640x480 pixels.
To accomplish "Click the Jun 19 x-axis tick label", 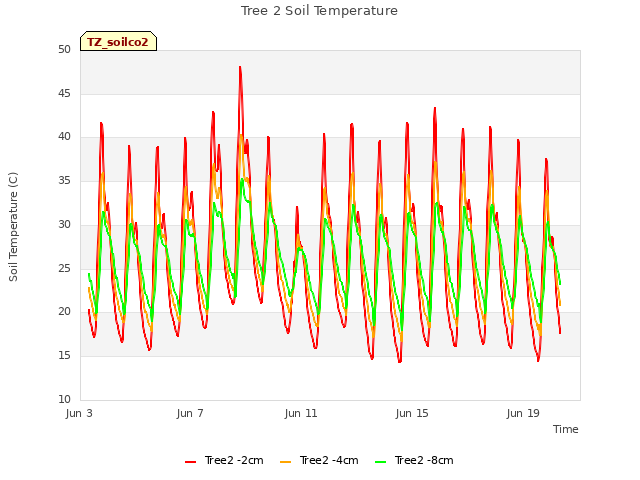I will pos(523,413).
